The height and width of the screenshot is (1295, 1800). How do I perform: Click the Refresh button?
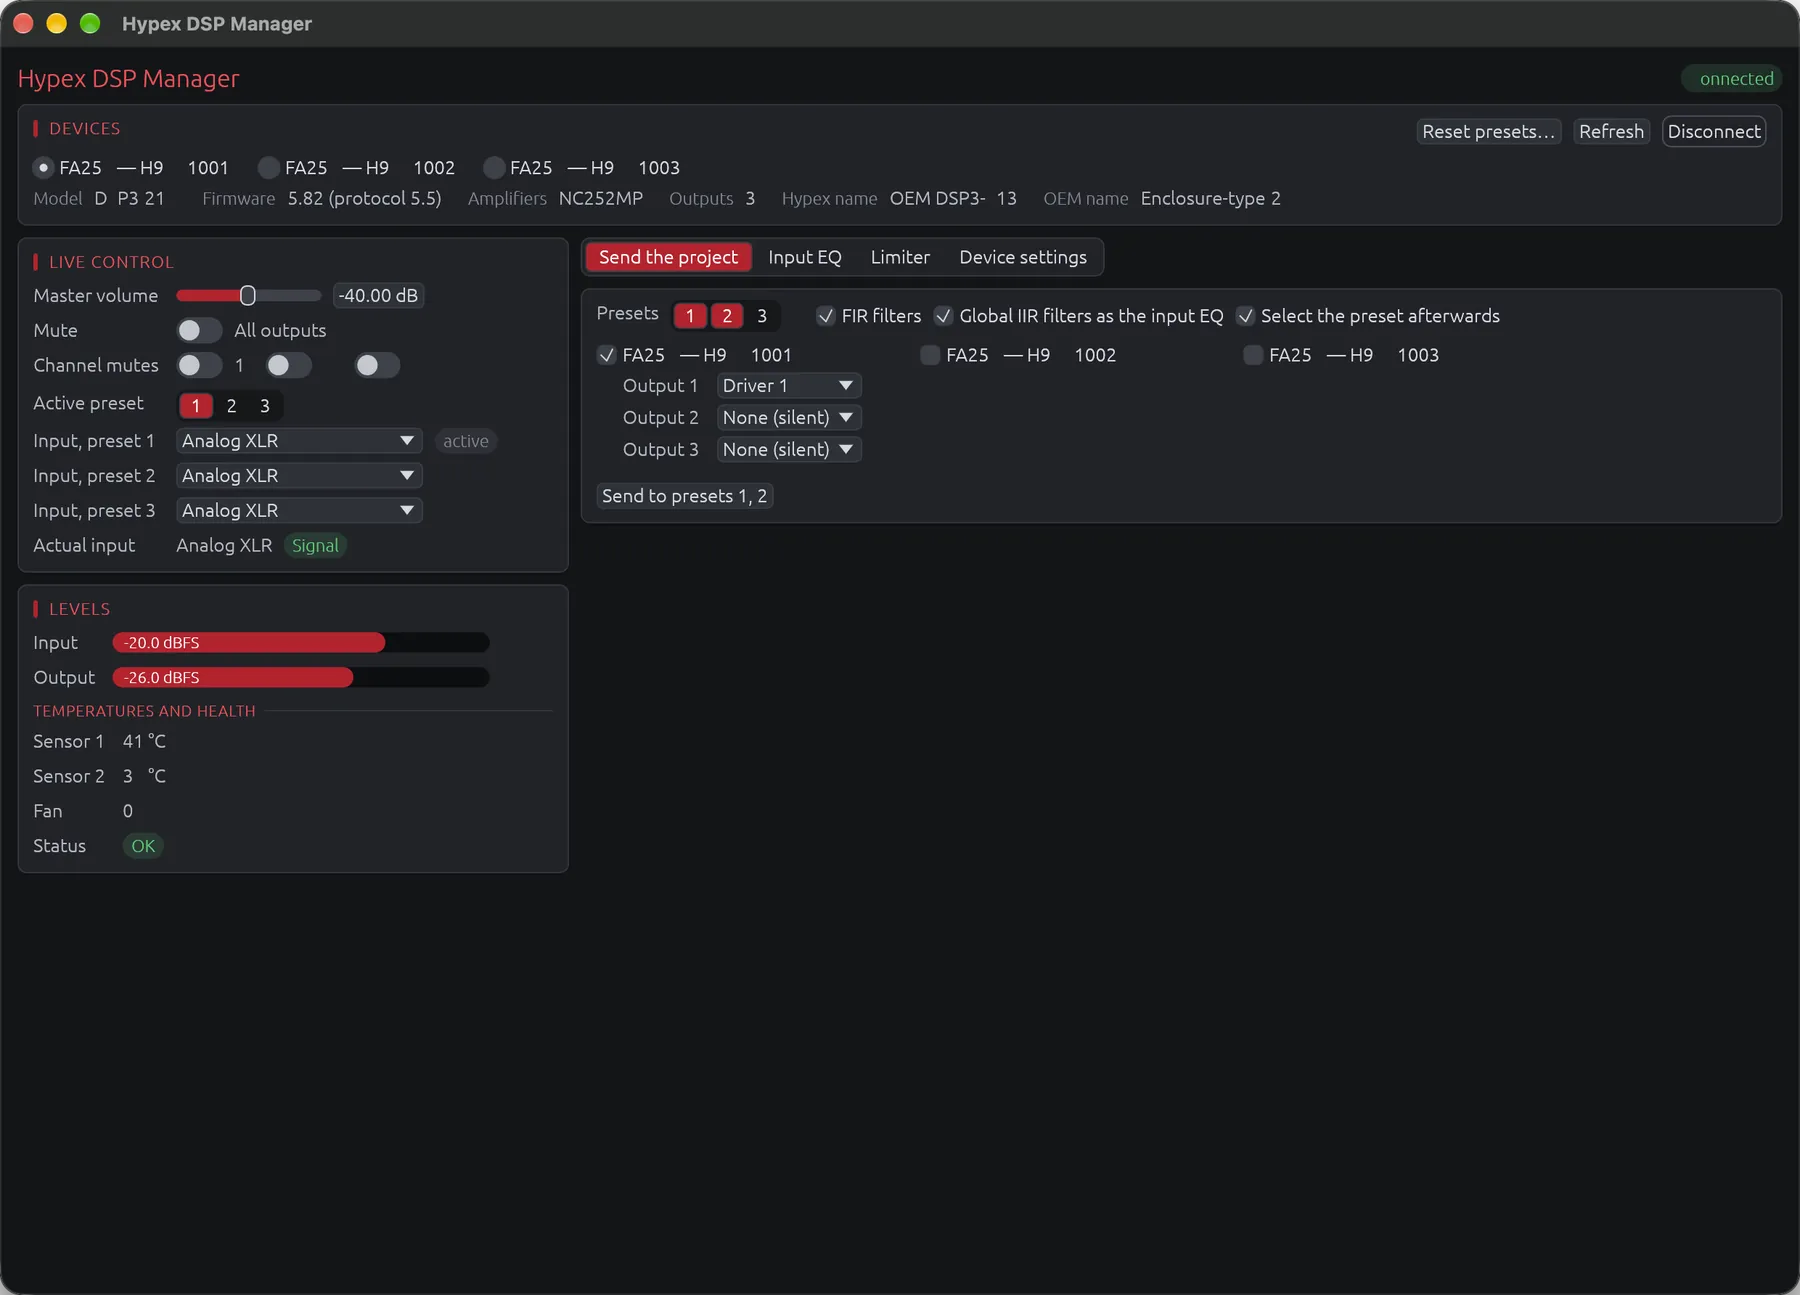click(1611, 131)
